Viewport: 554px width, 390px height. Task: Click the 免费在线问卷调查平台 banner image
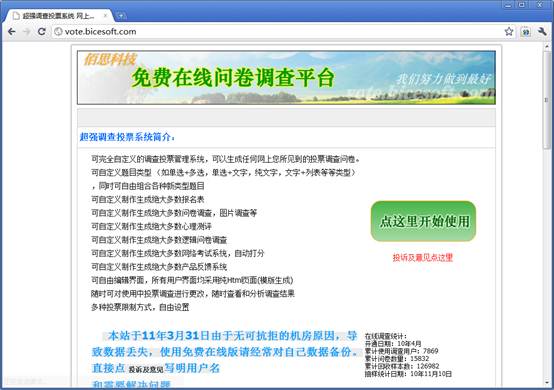tap(286, 77)
